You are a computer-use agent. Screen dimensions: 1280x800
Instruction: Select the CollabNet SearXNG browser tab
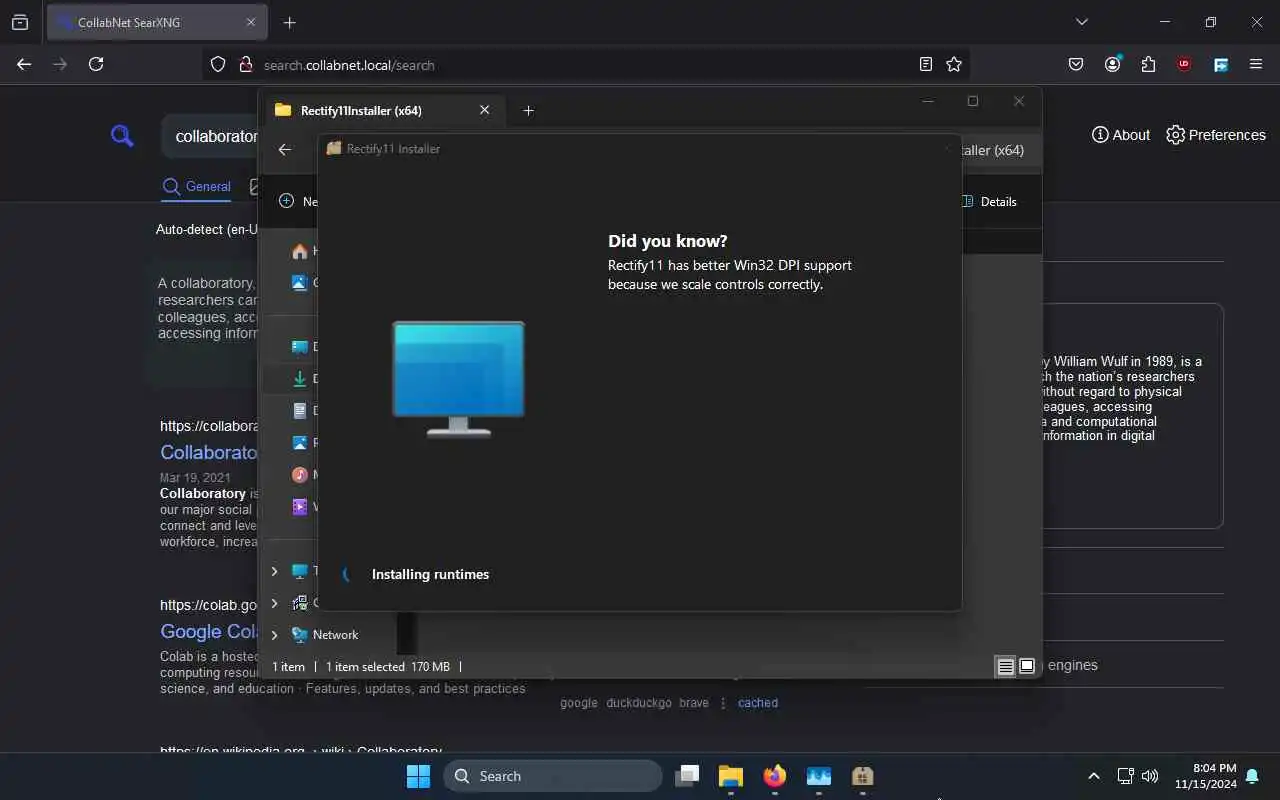(156, 22)
